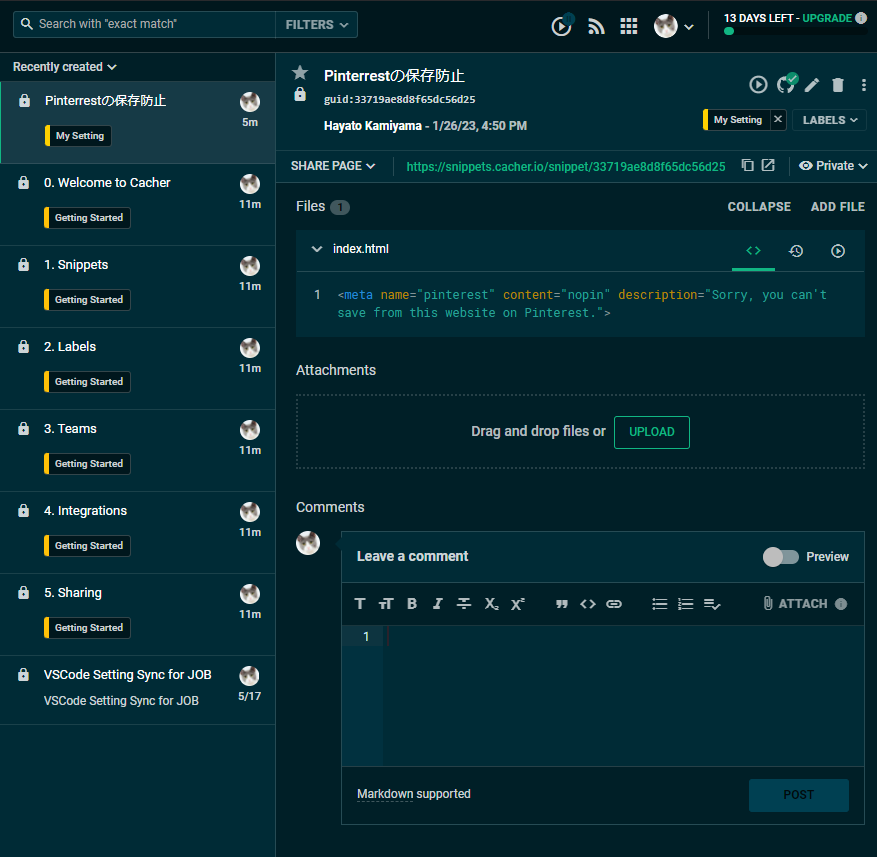Open the snippets.cacher.io snippet link
The image size is (877, 857).
[565, 167]
